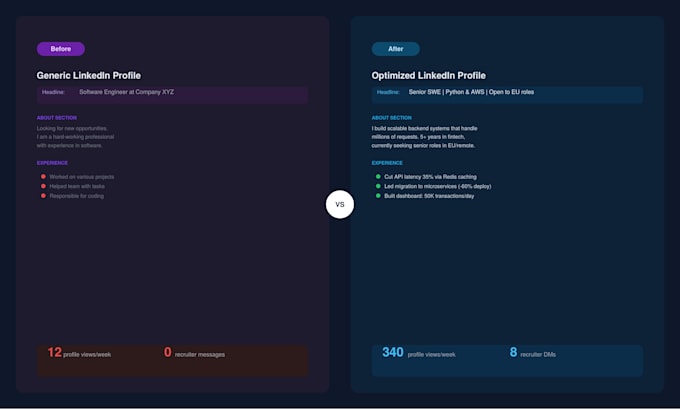The height and width of the screenshot is (409, 680).
Task: Click the Senior SWE Python & AWS headline
Action: (471, 92)
